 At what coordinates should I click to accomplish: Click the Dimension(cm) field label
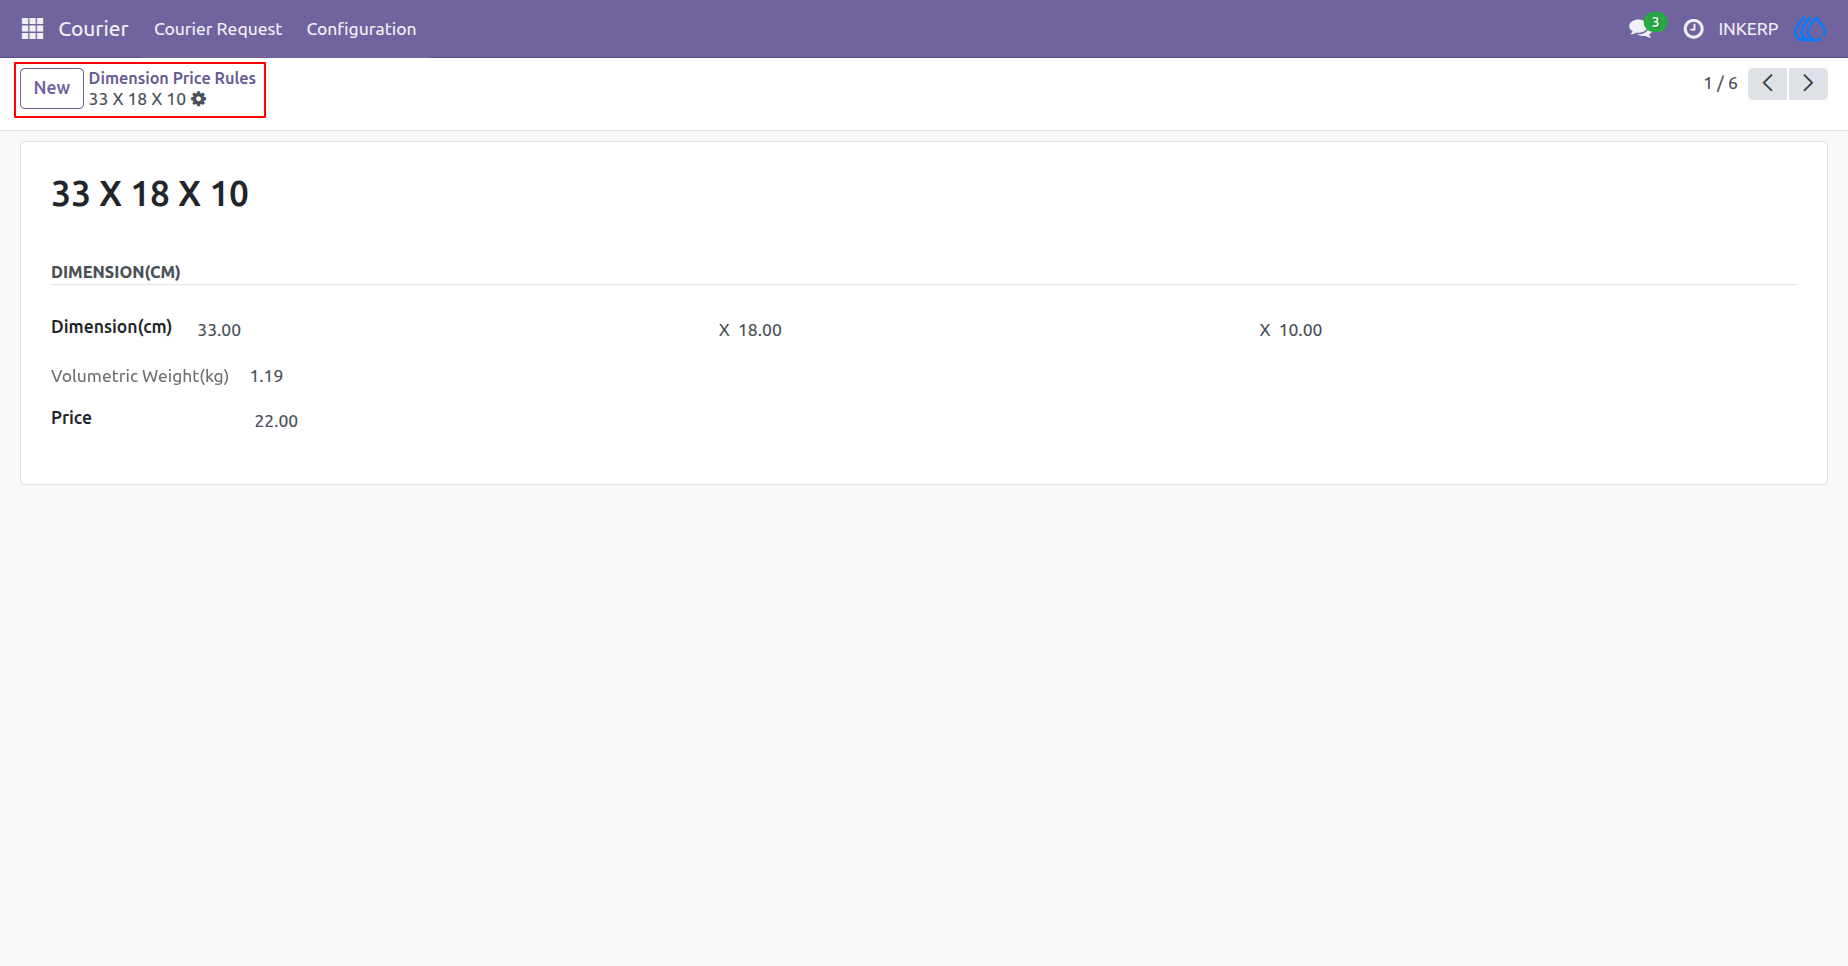point(112,327)
